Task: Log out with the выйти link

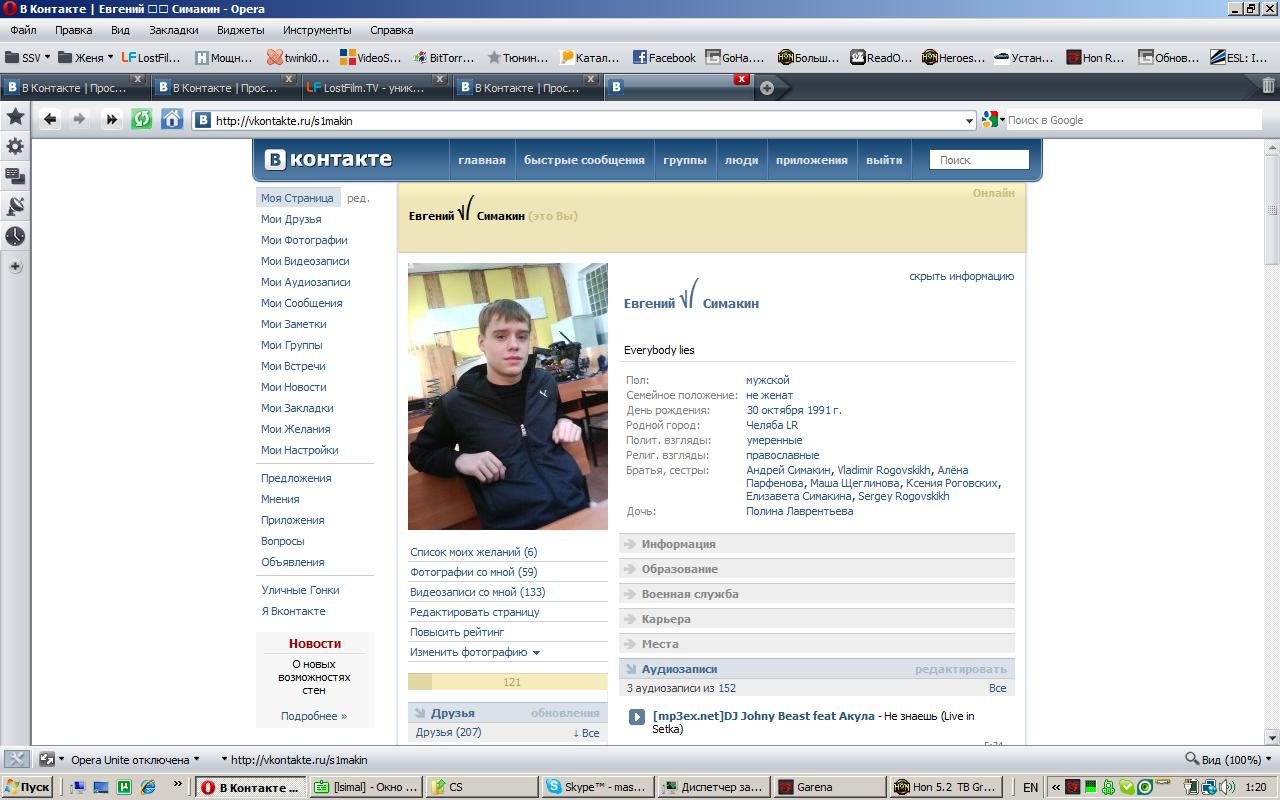Action: pyautogui.click(x=884, y=160)
